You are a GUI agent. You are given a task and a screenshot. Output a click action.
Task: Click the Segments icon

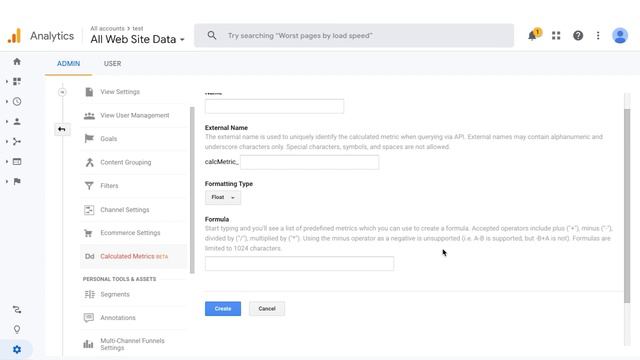point(89,294)
